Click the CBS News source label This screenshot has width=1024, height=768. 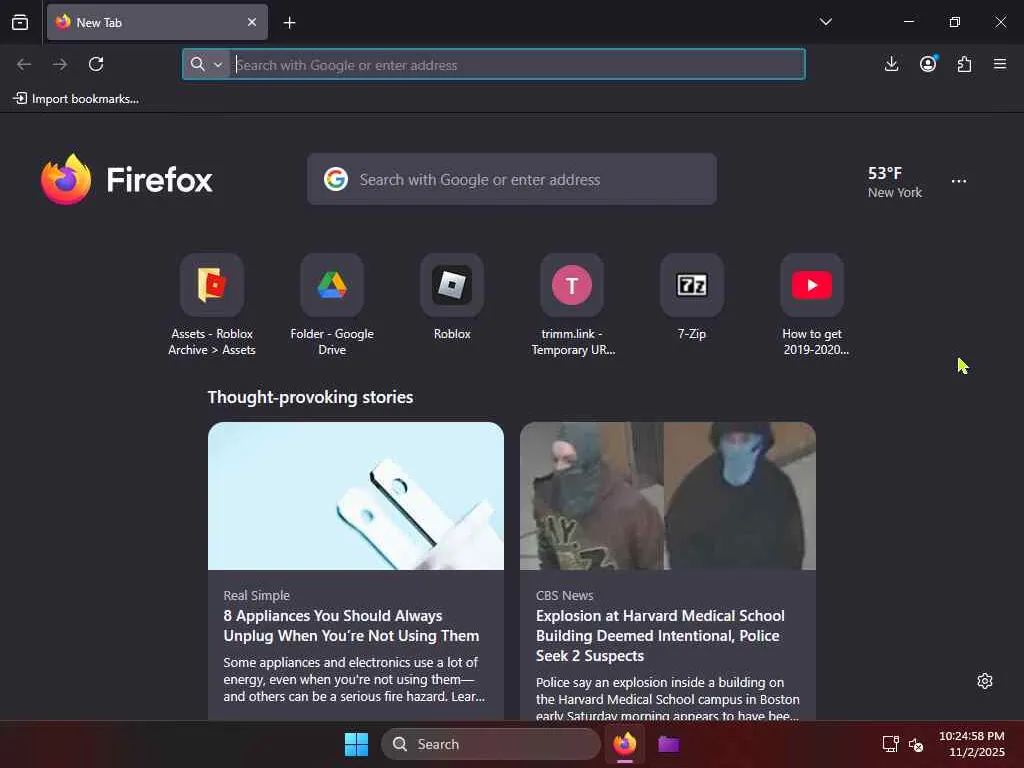[564, 596]
